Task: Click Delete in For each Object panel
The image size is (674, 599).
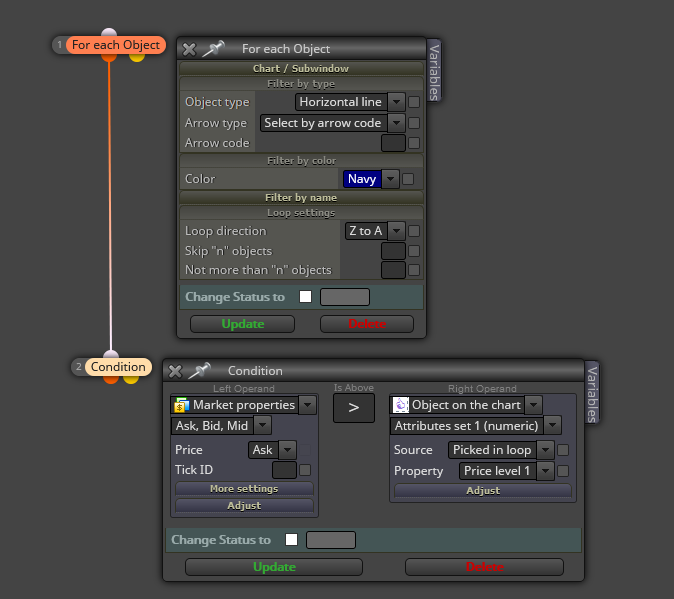Action: (367, 324)
